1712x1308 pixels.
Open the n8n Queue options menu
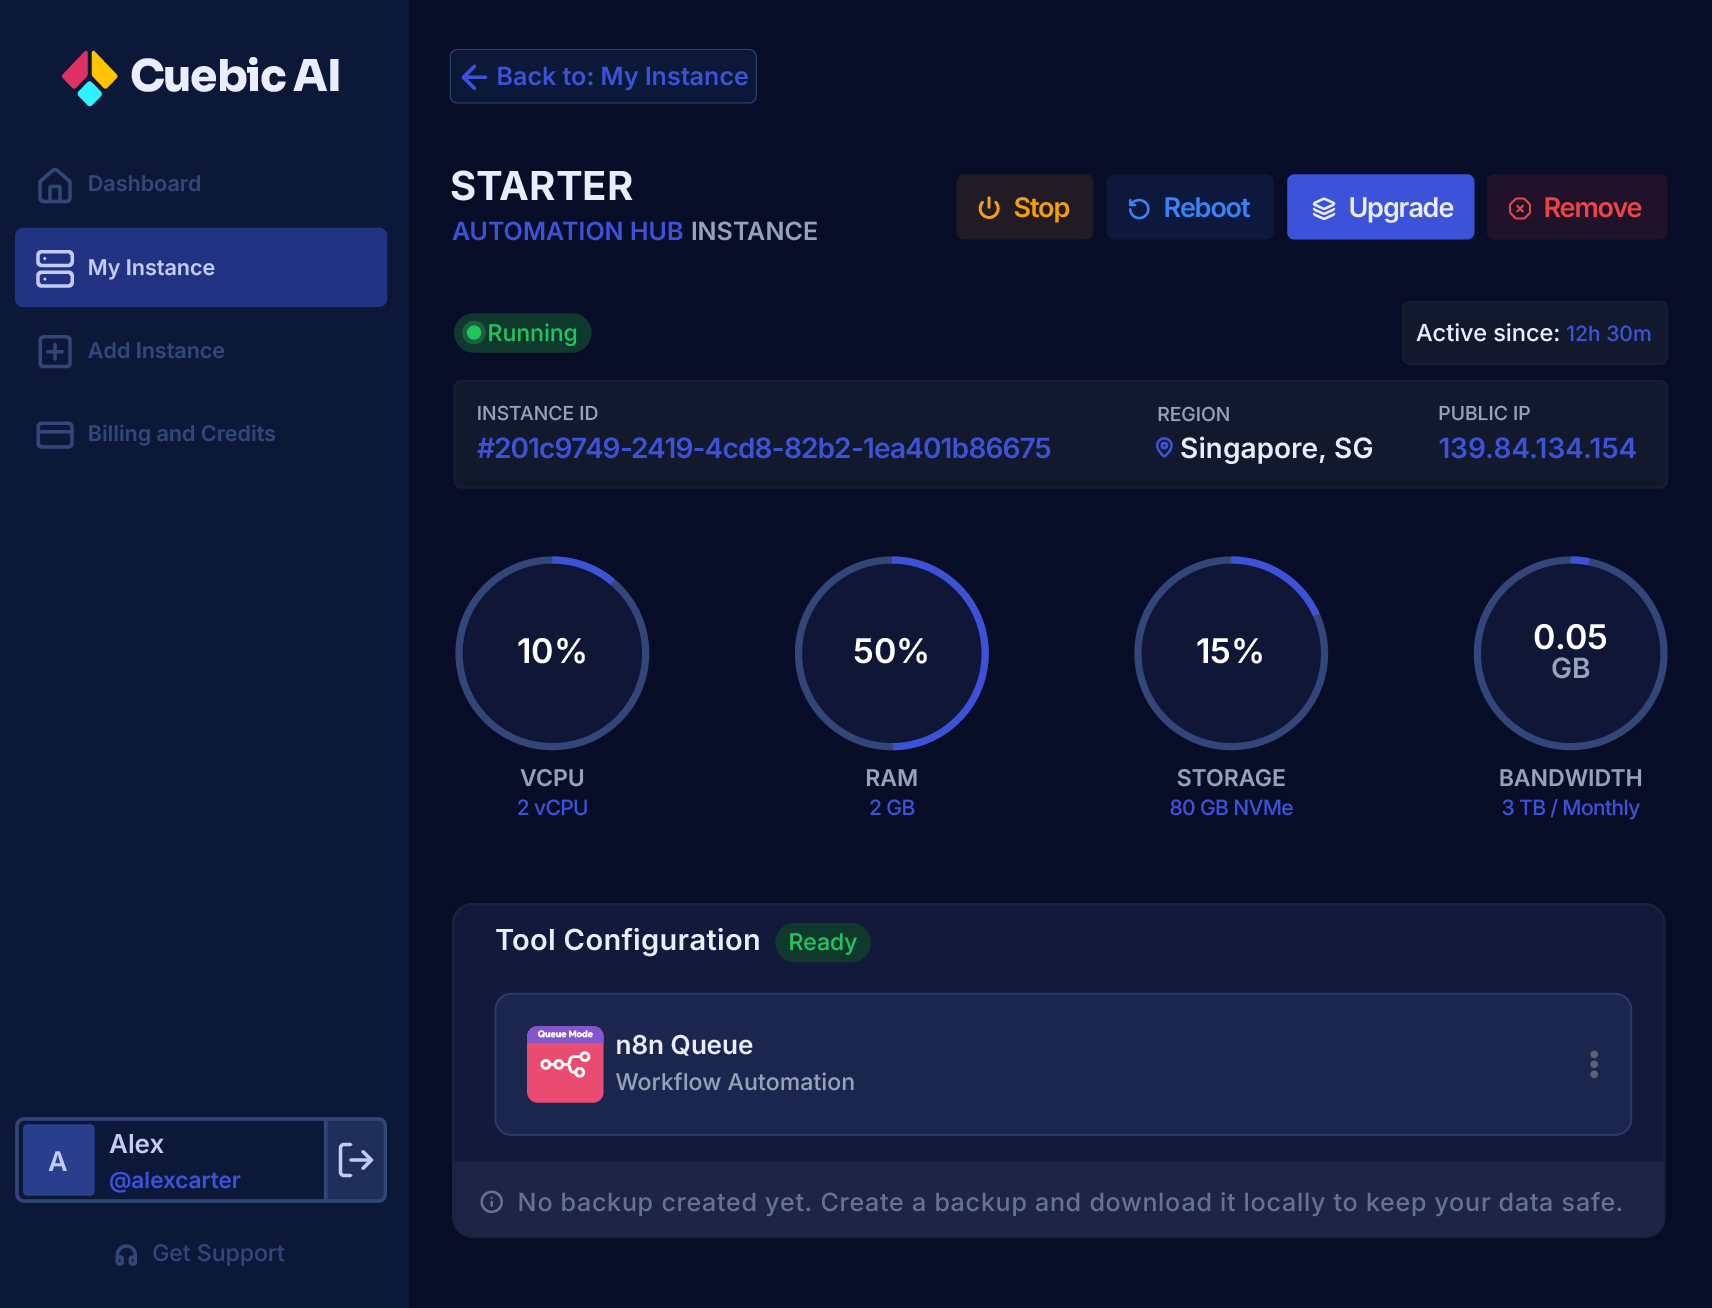(1593, 1066)
